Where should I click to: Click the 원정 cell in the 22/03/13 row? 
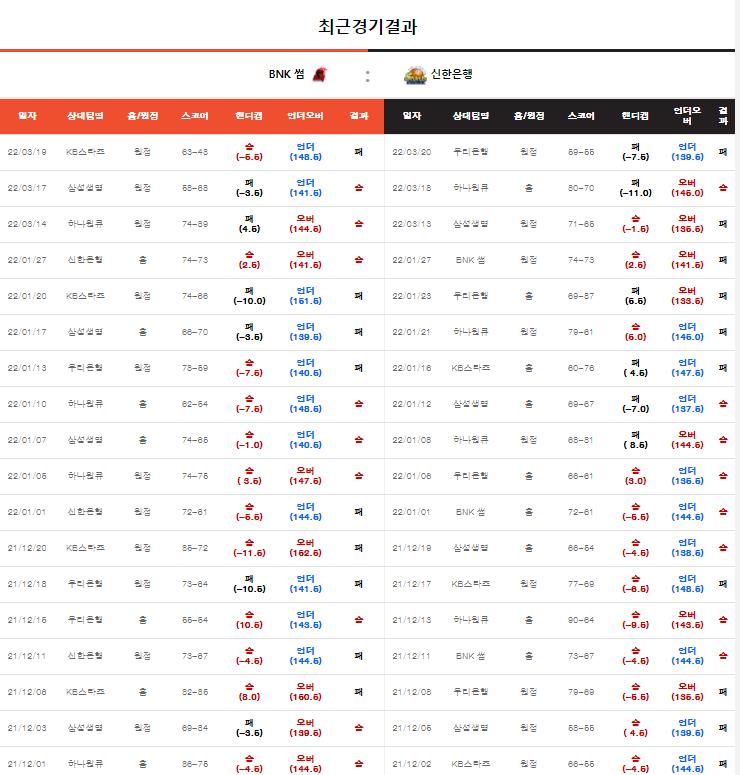[529, 224]
